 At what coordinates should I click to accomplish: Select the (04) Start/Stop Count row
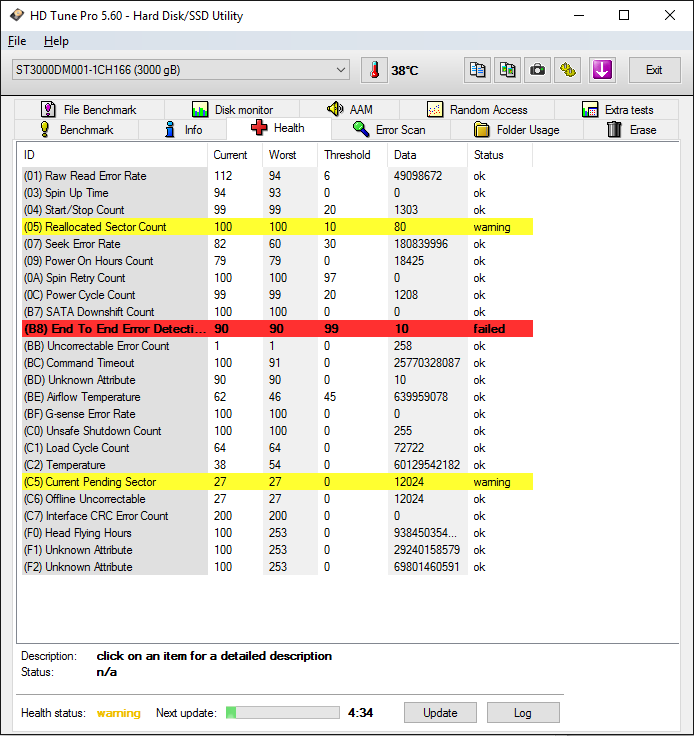coord(277,210)
